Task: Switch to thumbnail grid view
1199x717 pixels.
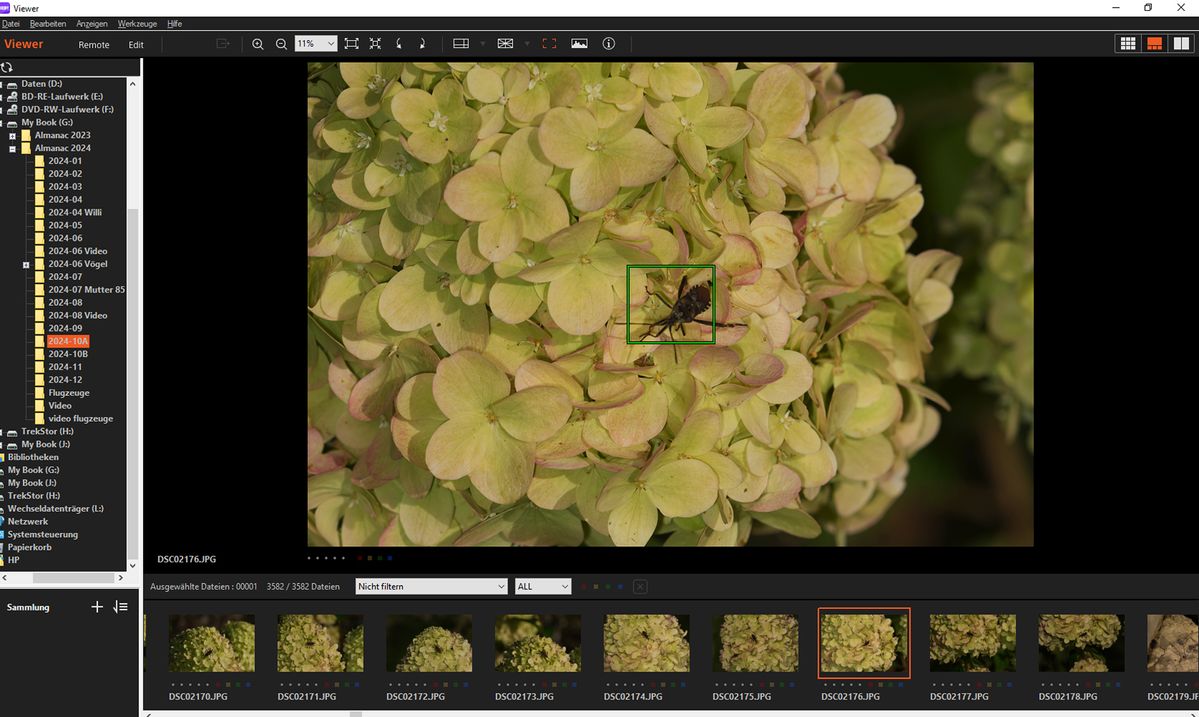Action: pos(1128,44)
